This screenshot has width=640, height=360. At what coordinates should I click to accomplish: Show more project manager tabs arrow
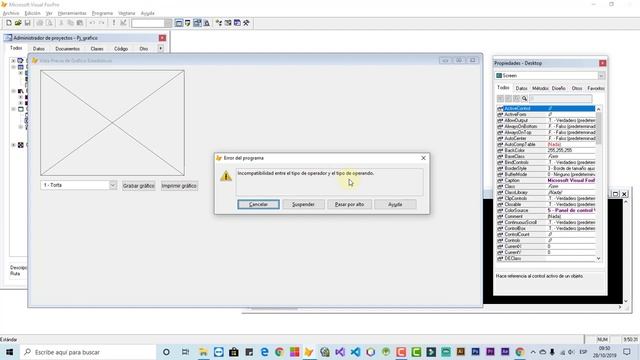pos(160,49)
